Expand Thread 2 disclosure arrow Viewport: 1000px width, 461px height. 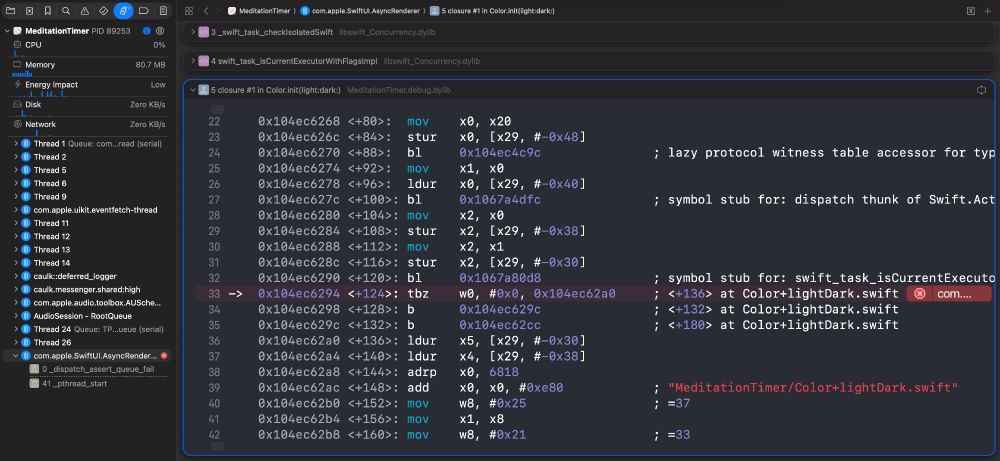[x=16, y=157]
